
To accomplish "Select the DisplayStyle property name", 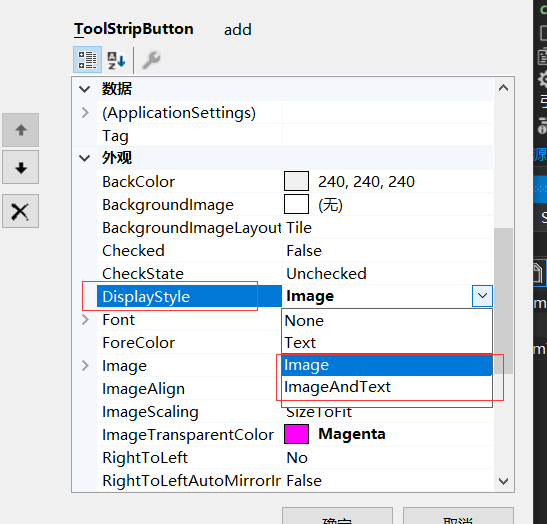I will pyautogui.click(x=146, y=297).
